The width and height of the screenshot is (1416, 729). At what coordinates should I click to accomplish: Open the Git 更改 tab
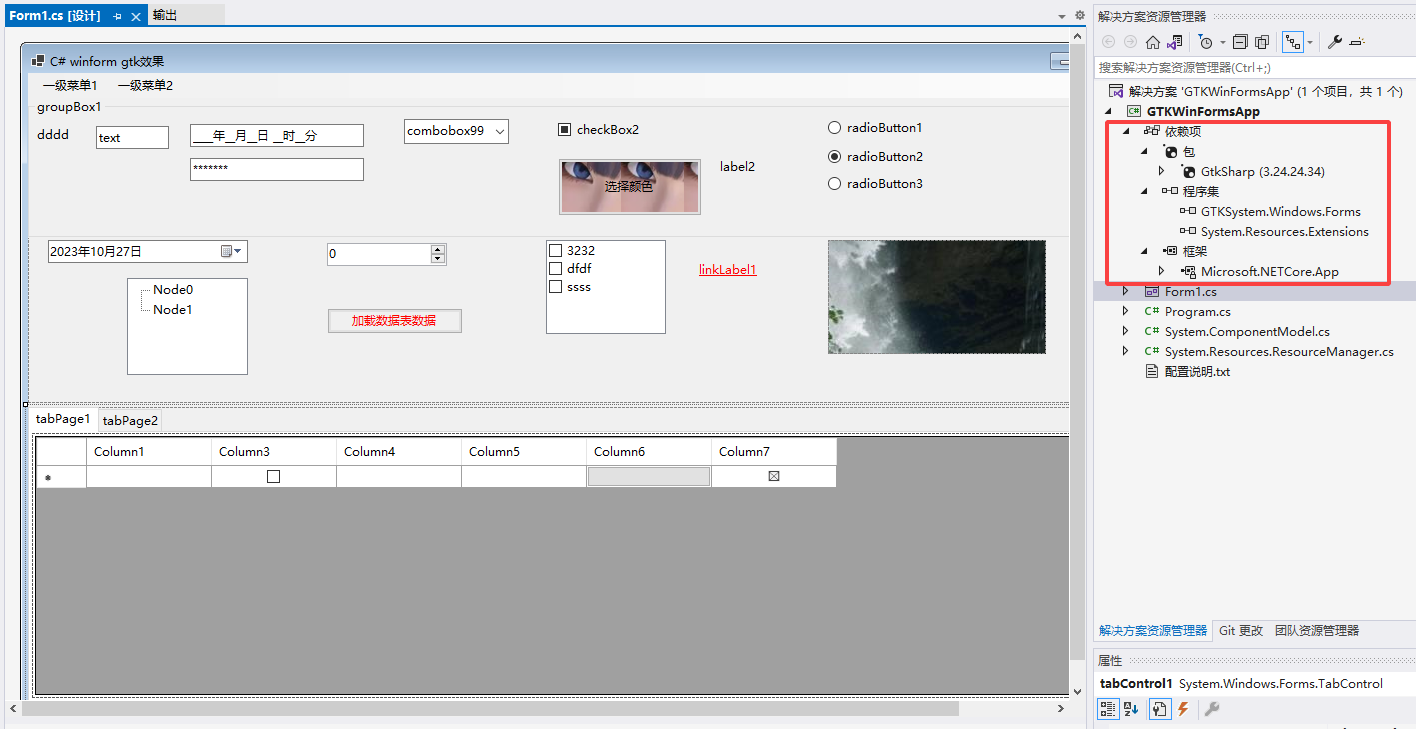point(1241,631)
